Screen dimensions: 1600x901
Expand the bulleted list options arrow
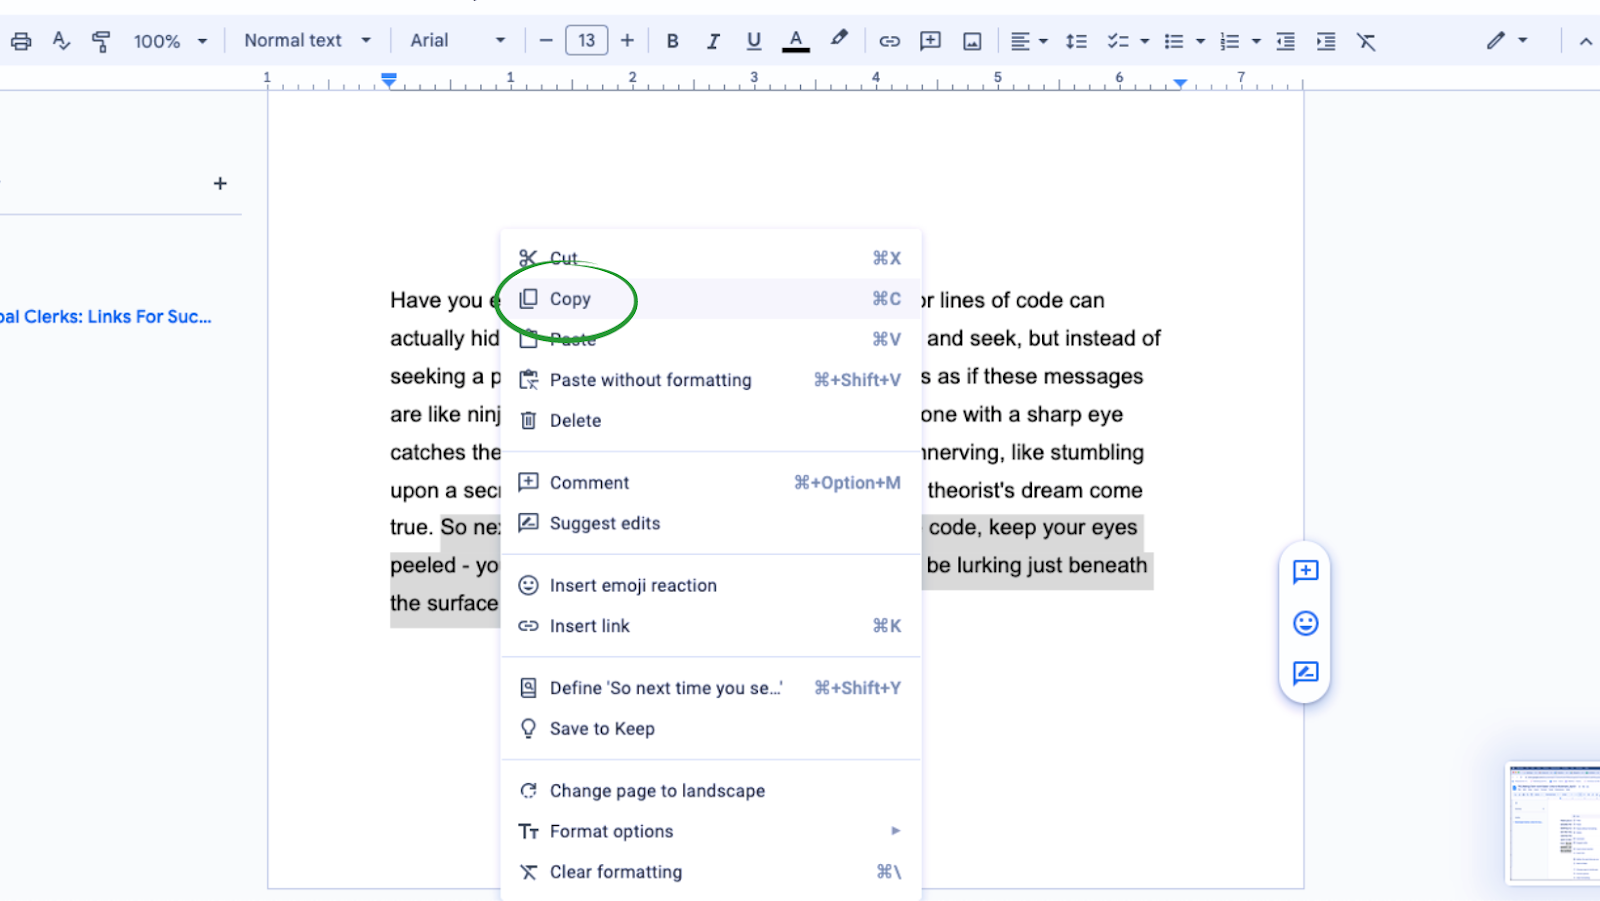(x=1200, y=41)
